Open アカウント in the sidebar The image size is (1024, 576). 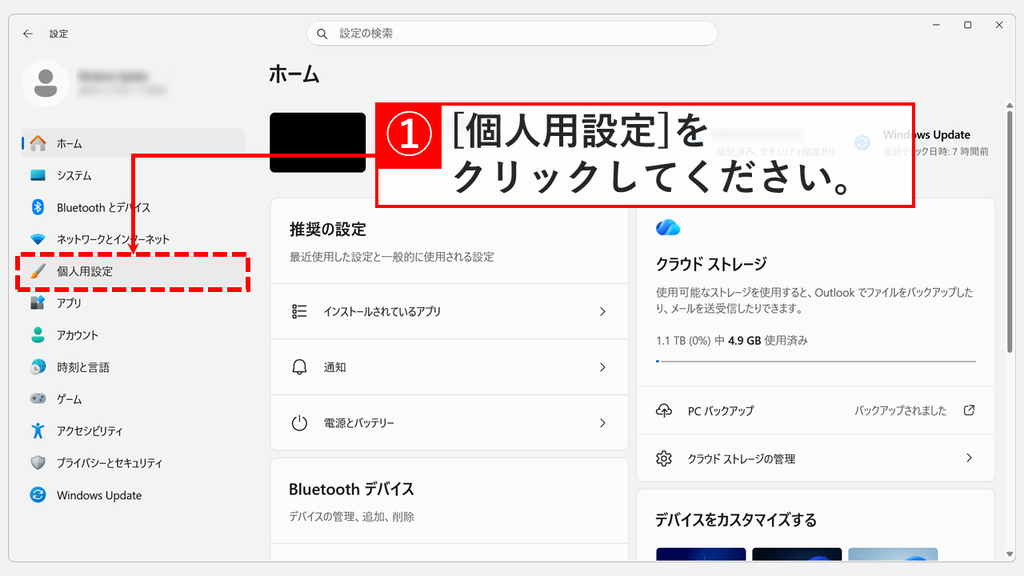tap(133, 335)
